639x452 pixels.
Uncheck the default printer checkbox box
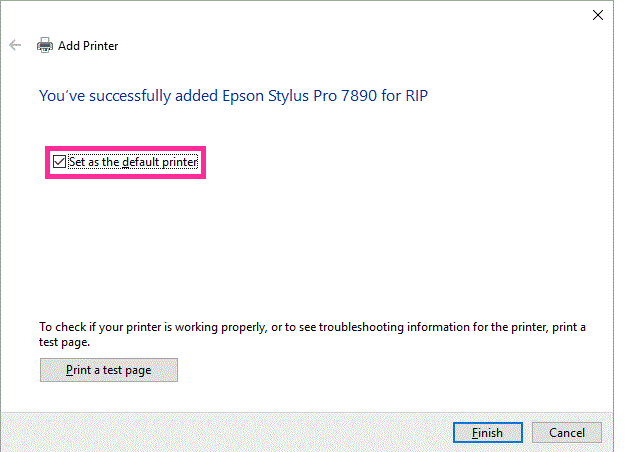[x=60, y=161]
